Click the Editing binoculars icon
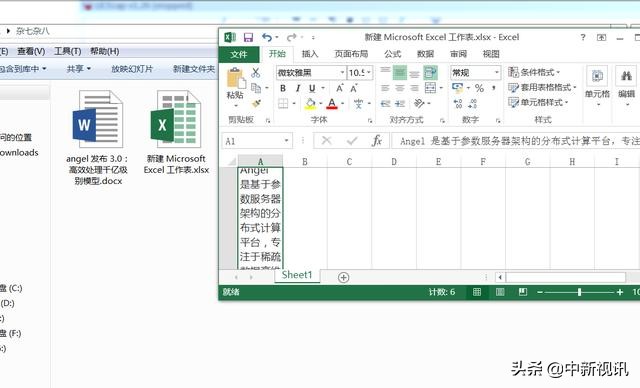 (626, 76)
